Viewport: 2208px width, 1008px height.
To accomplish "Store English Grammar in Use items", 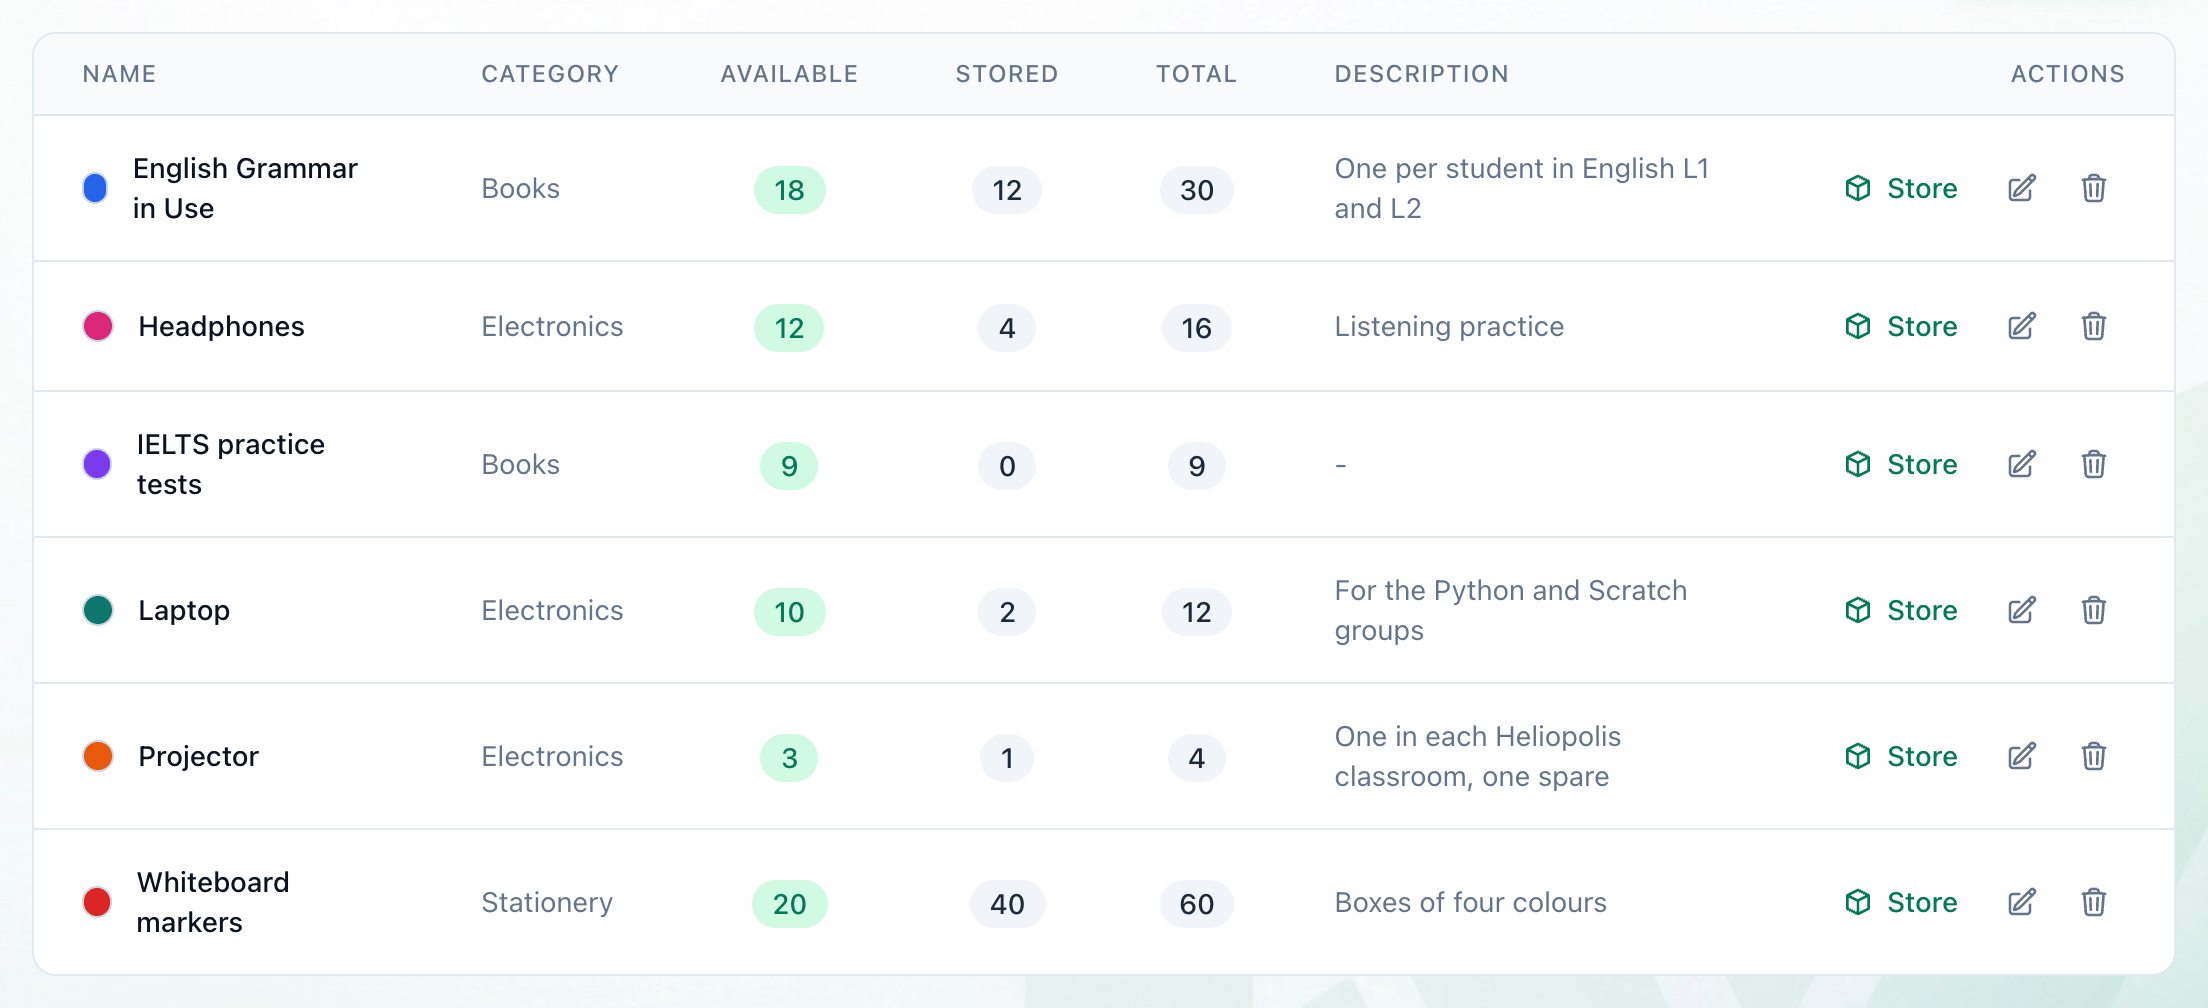I will coord(1901,188).
